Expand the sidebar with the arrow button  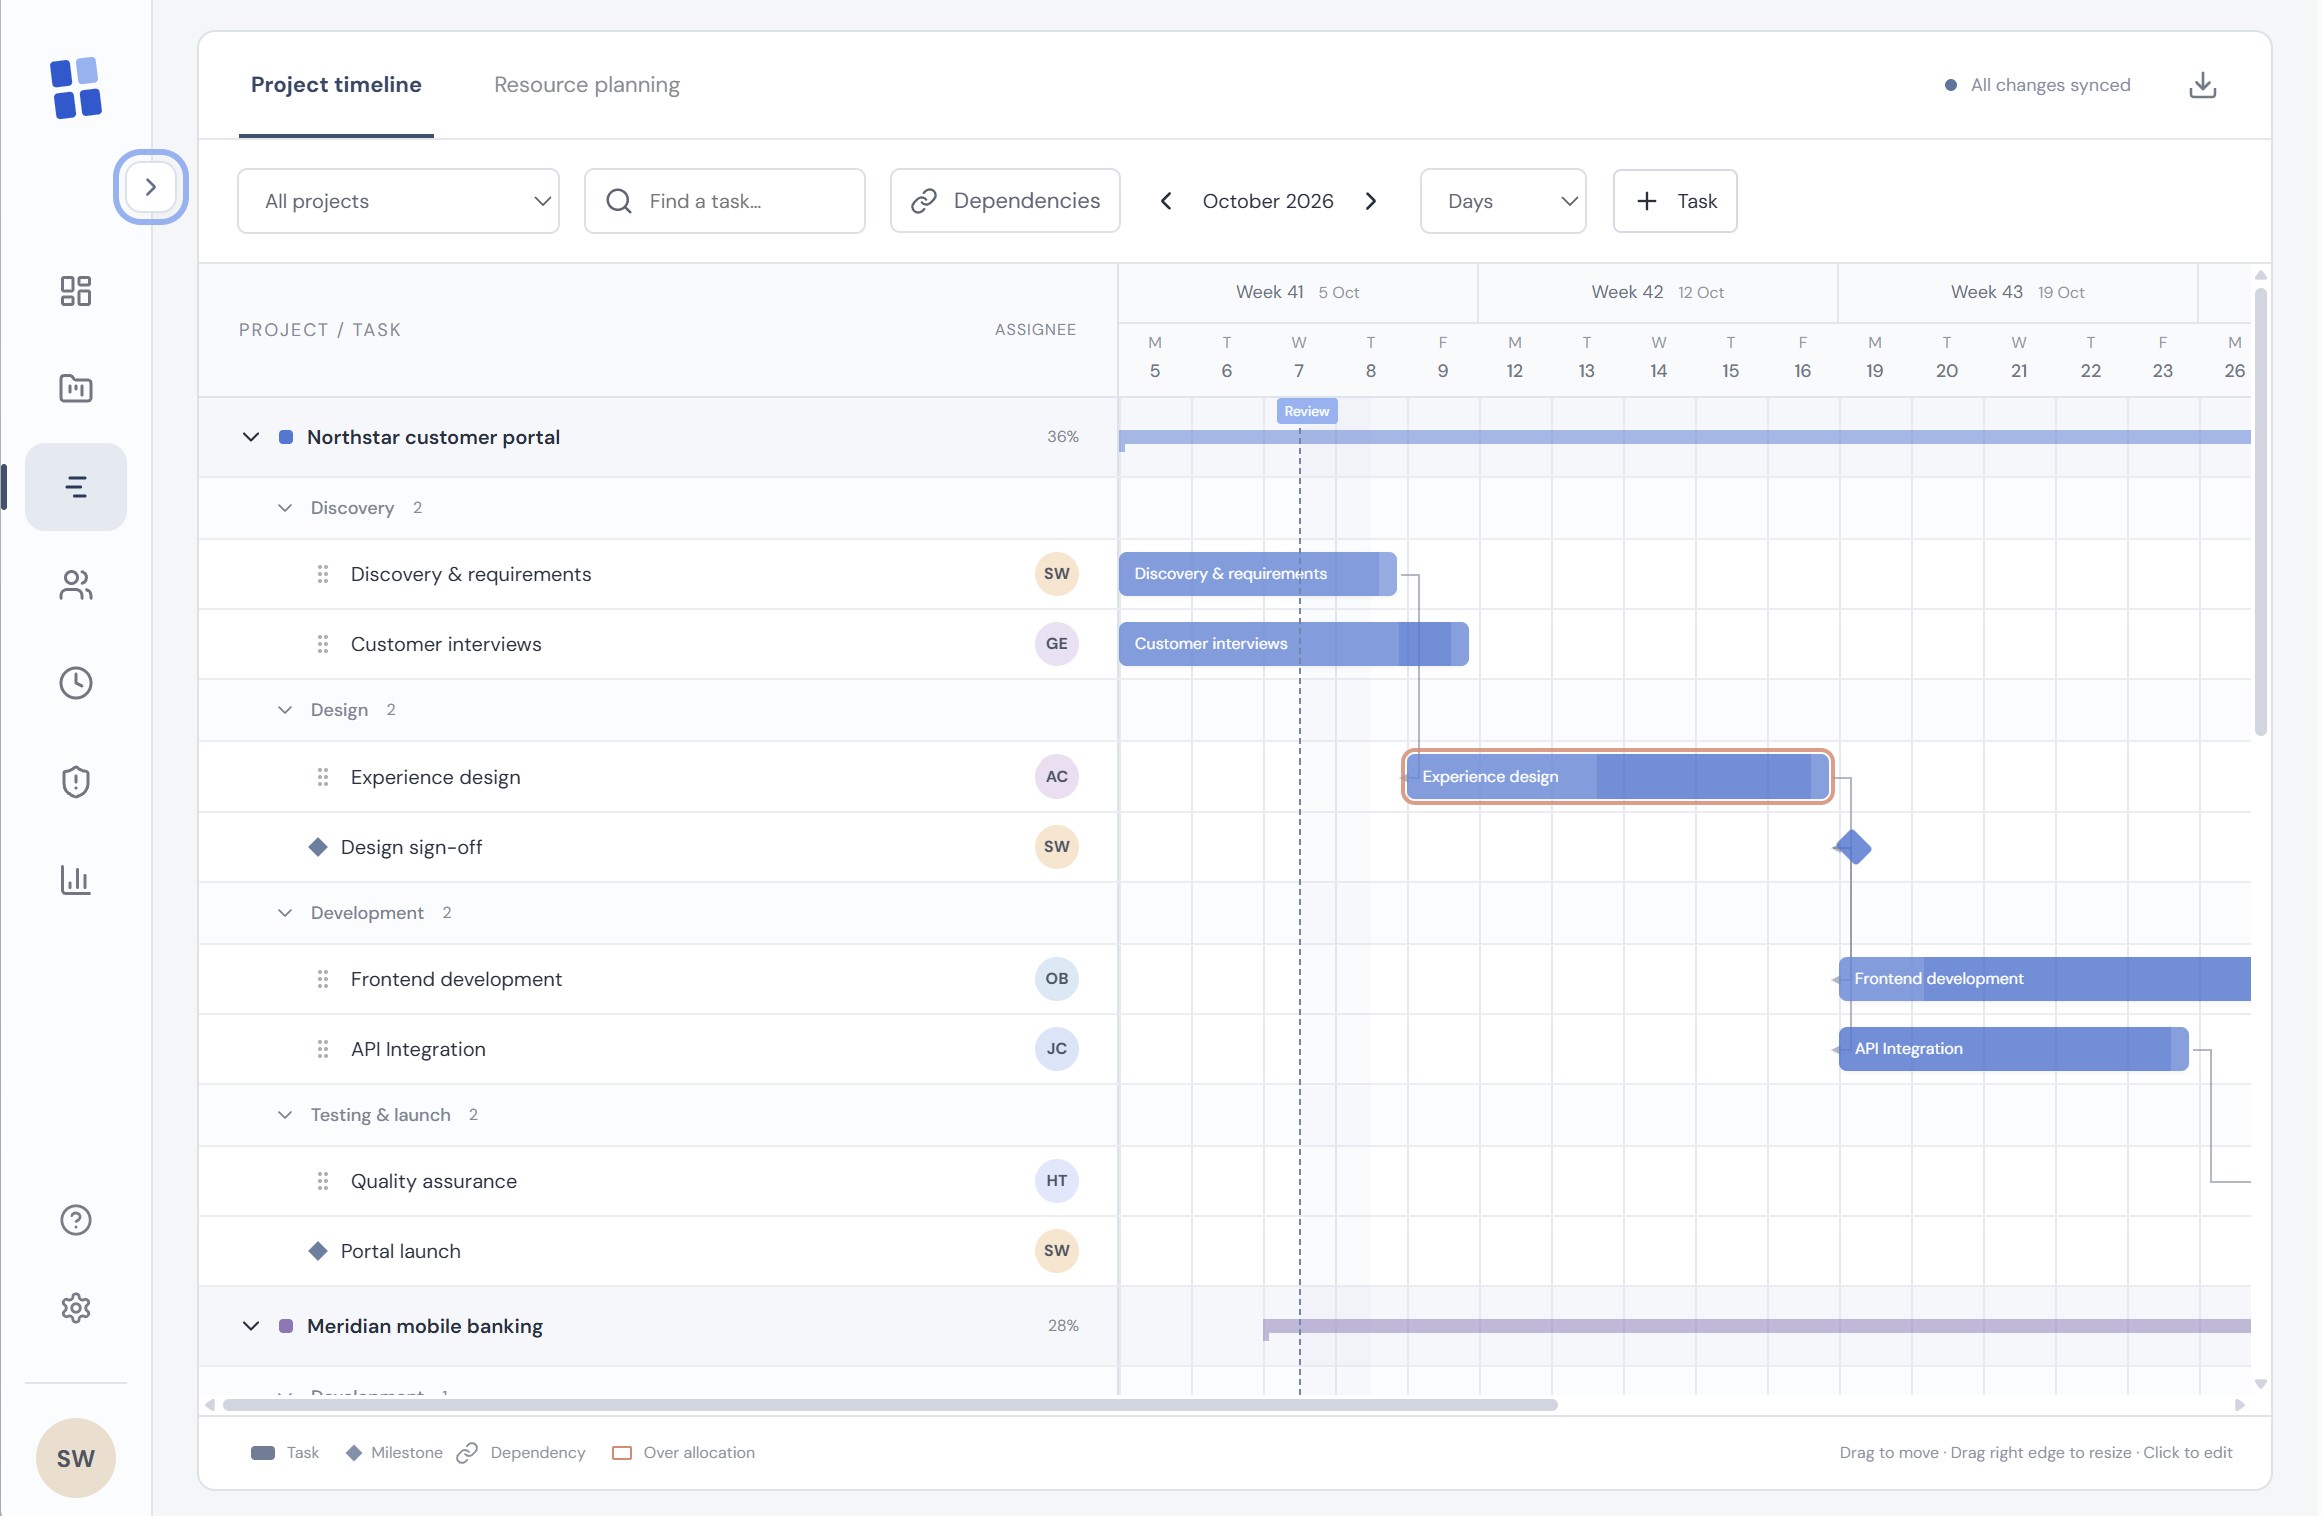[x=151, y=187]
